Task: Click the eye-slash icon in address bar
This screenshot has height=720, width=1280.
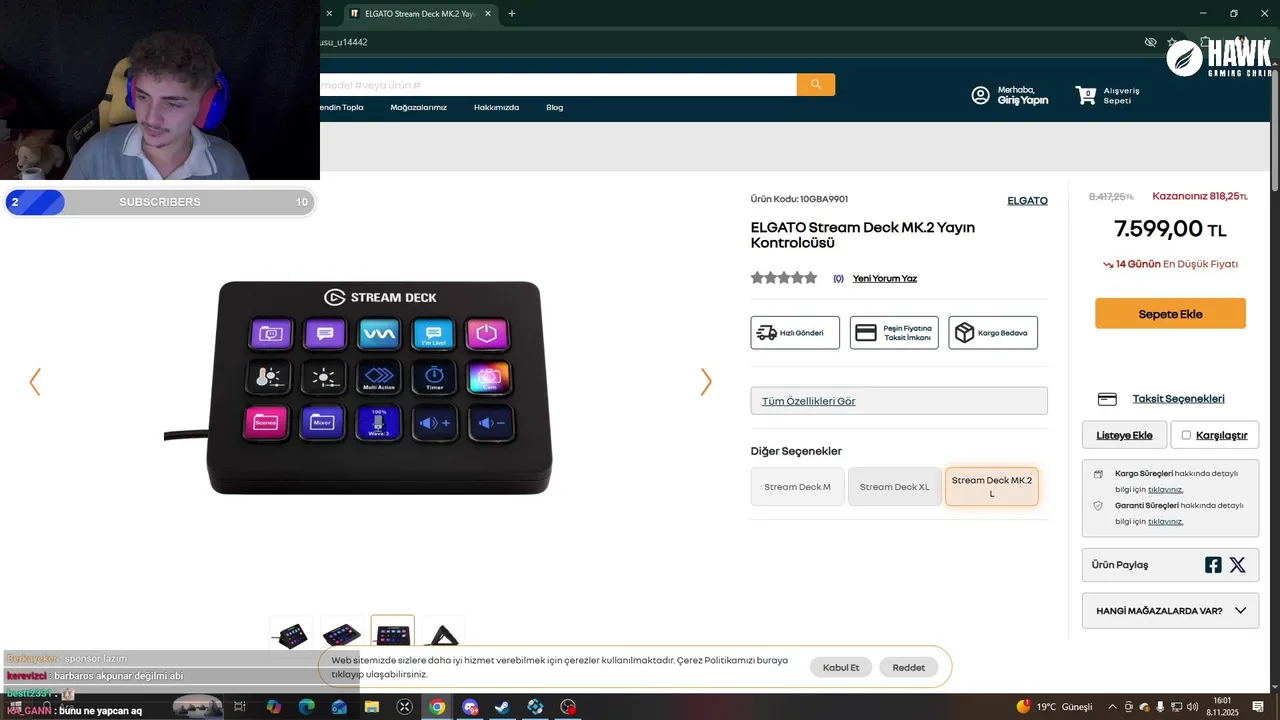Action: (1150, 42)
